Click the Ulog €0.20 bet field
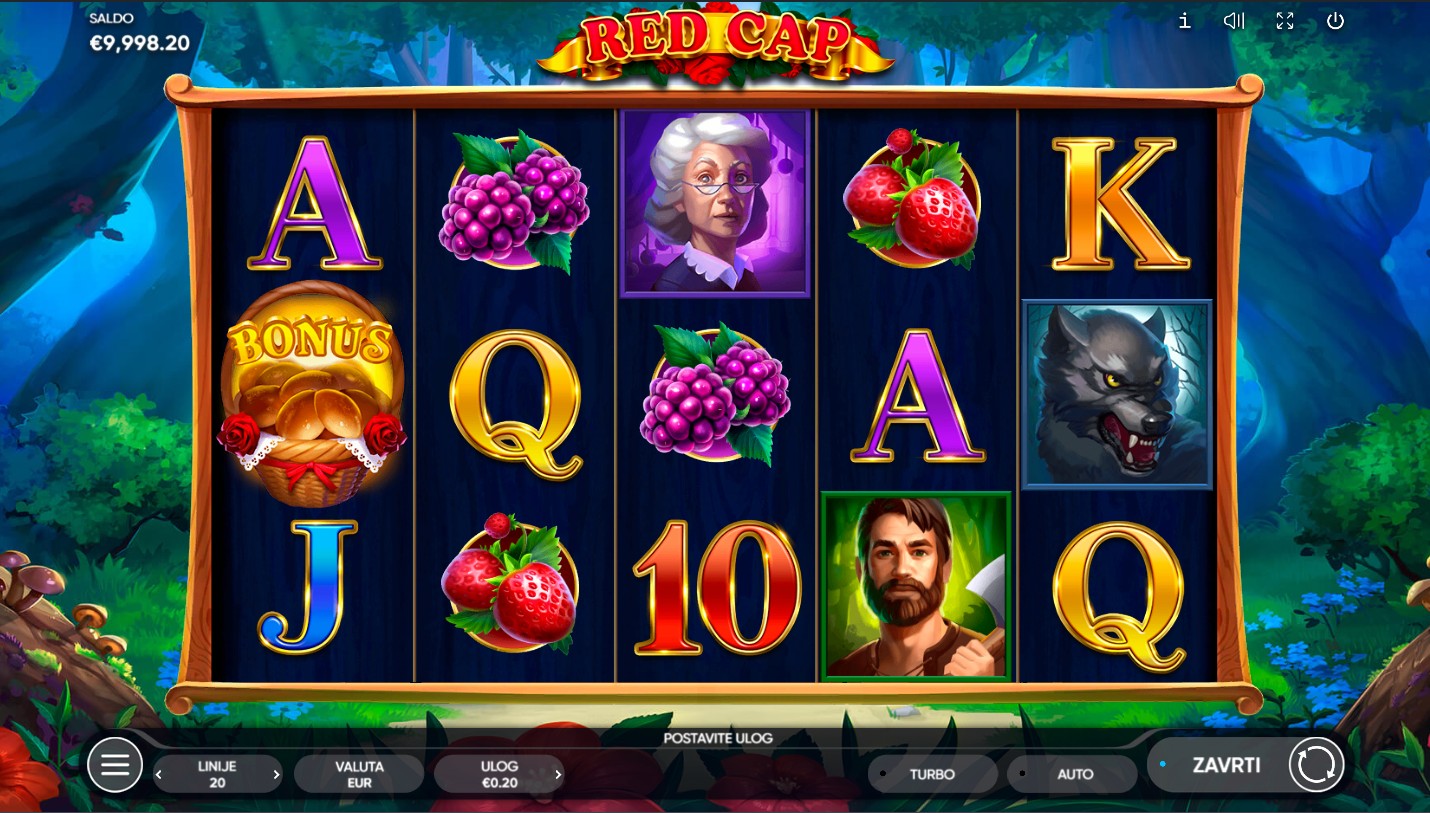The width and height of the screenshot is (1430, 813). (x=499, y=774)
